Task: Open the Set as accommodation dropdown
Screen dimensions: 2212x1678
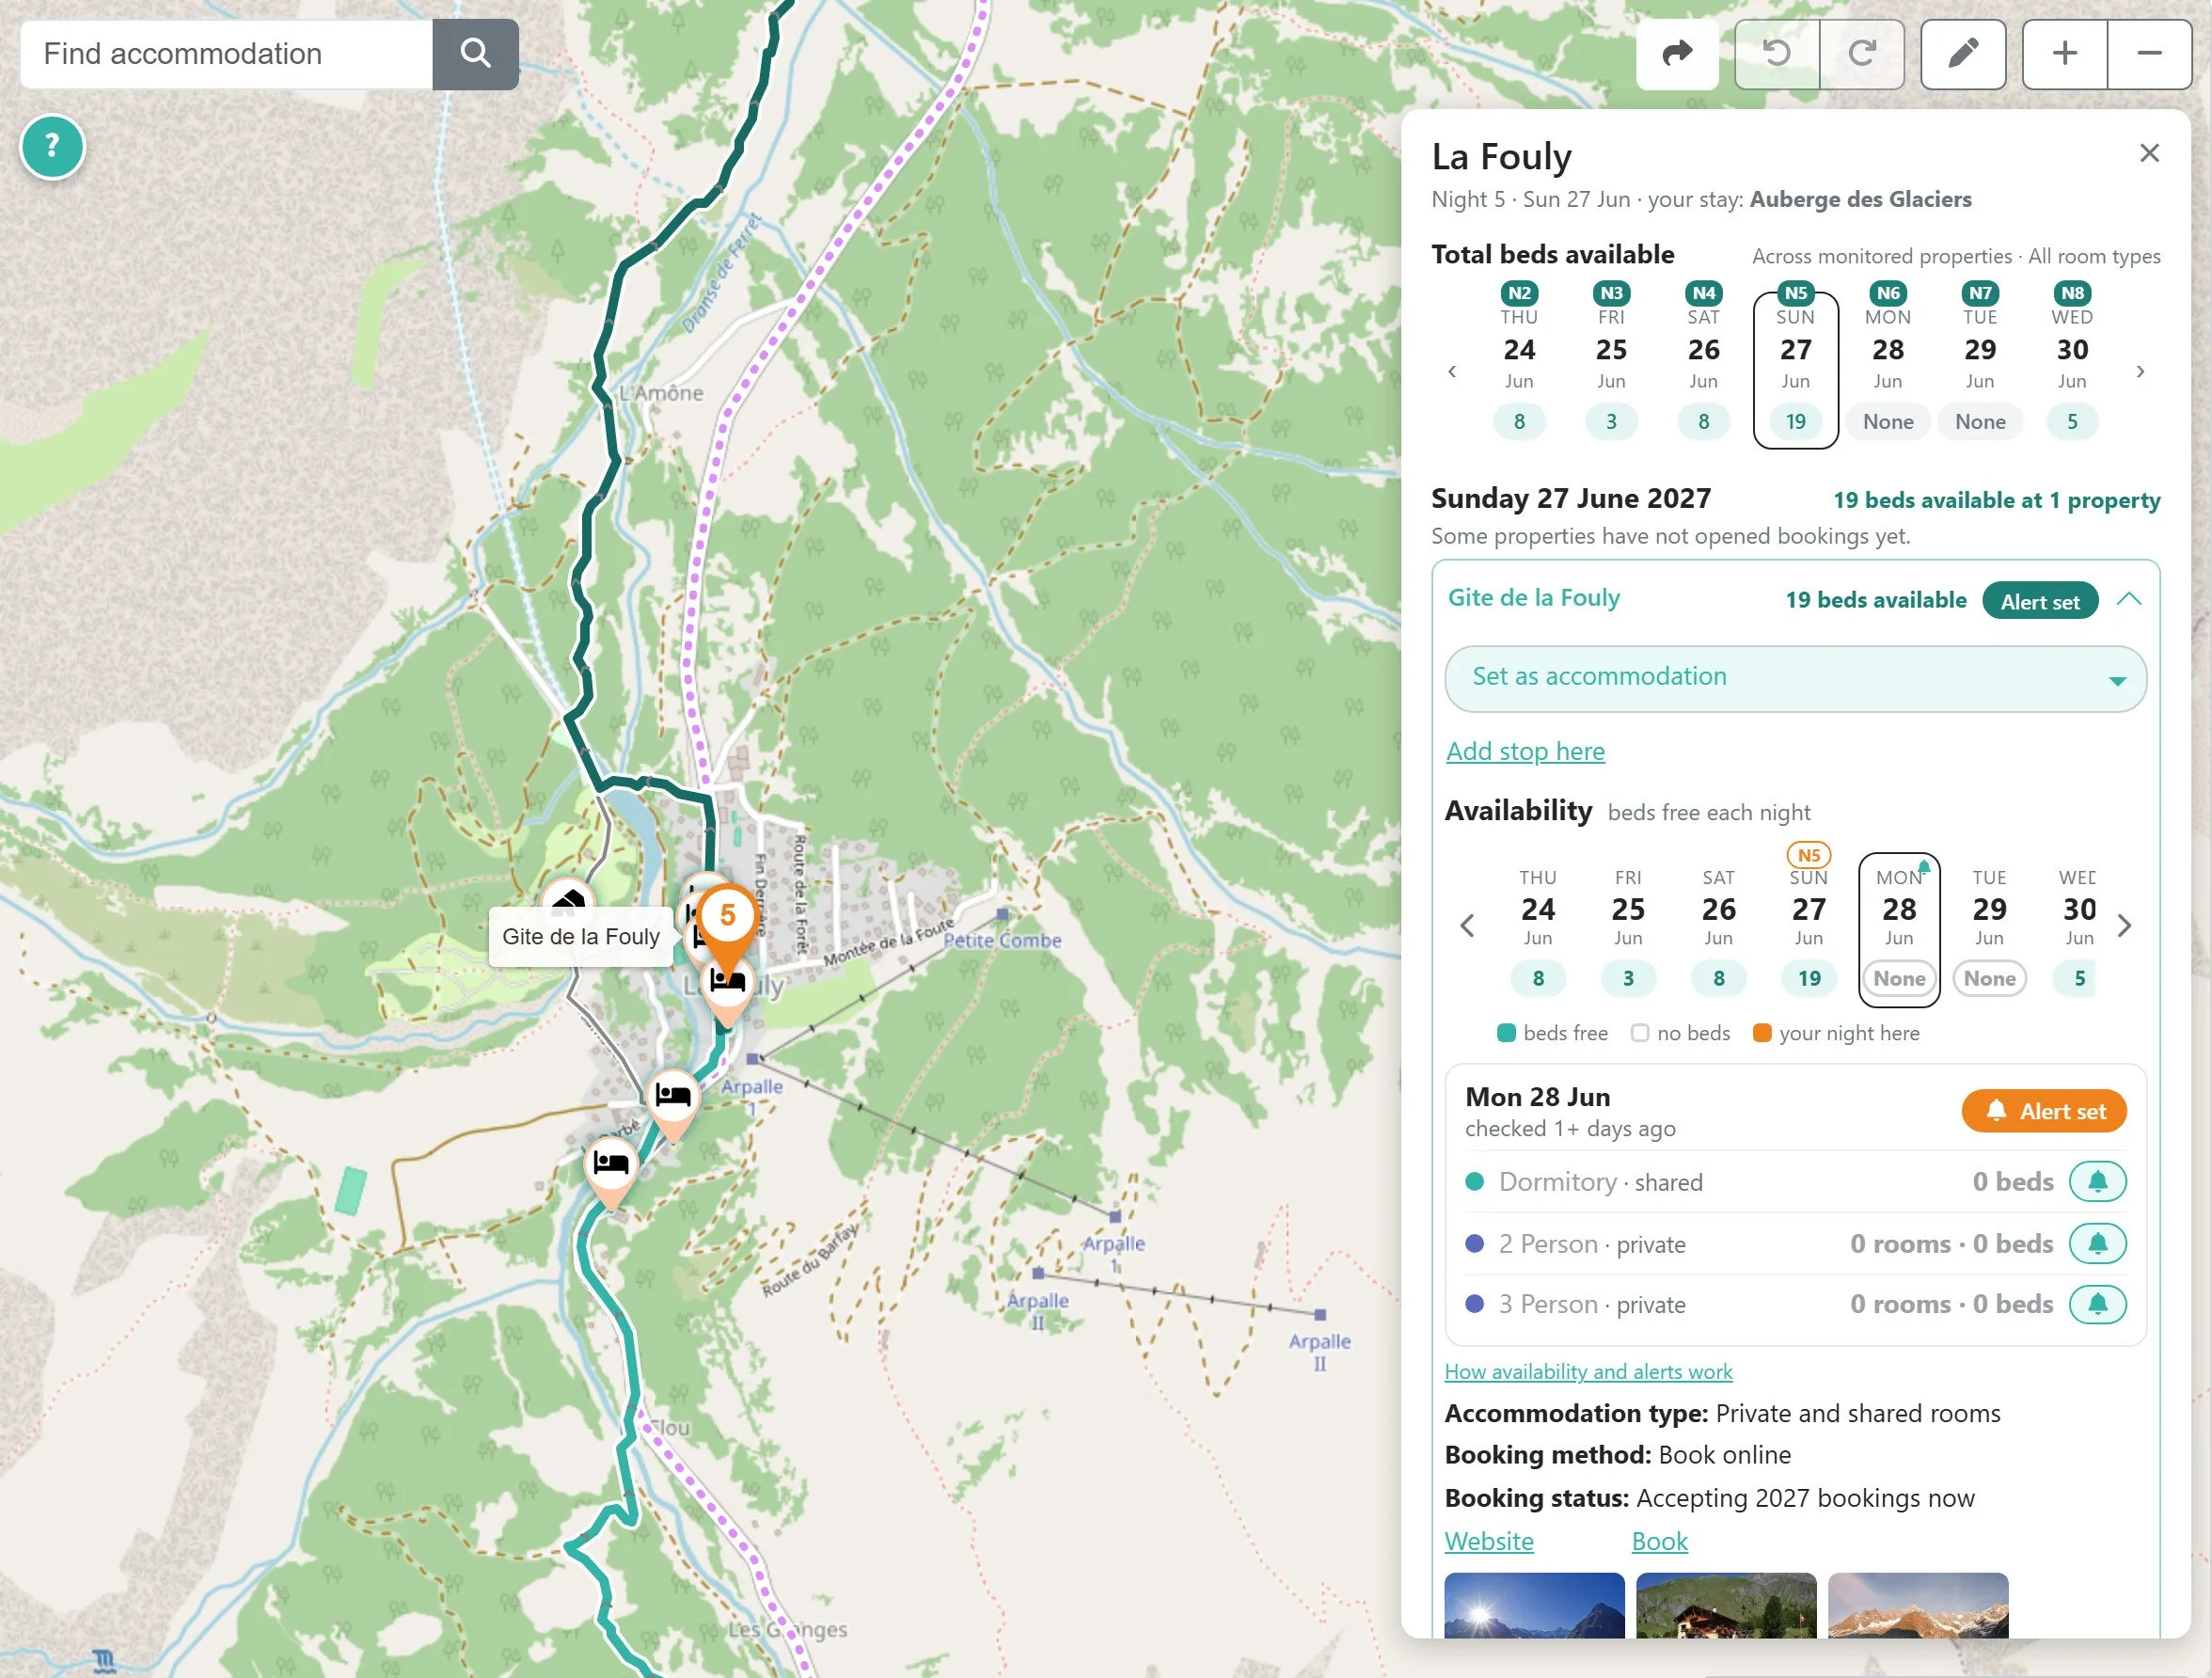Action: tap(1795, 679)
